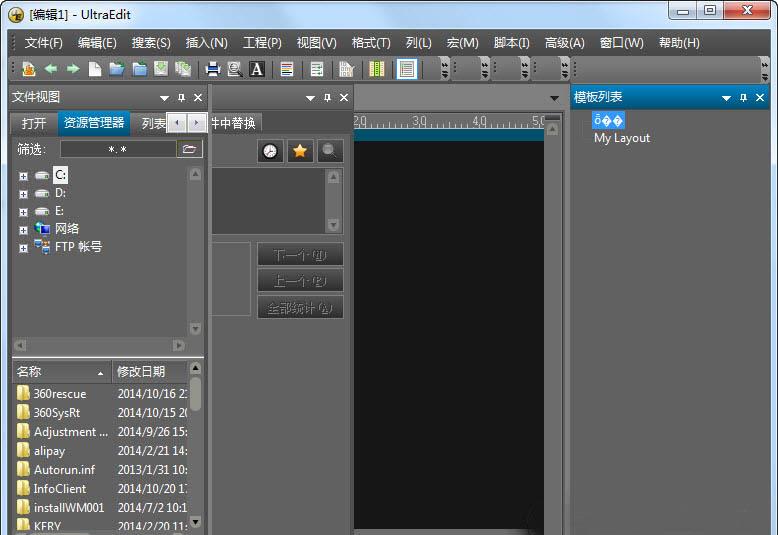
Task: Sort by the 修改日期 column header
Action: [x=150, y=371]
